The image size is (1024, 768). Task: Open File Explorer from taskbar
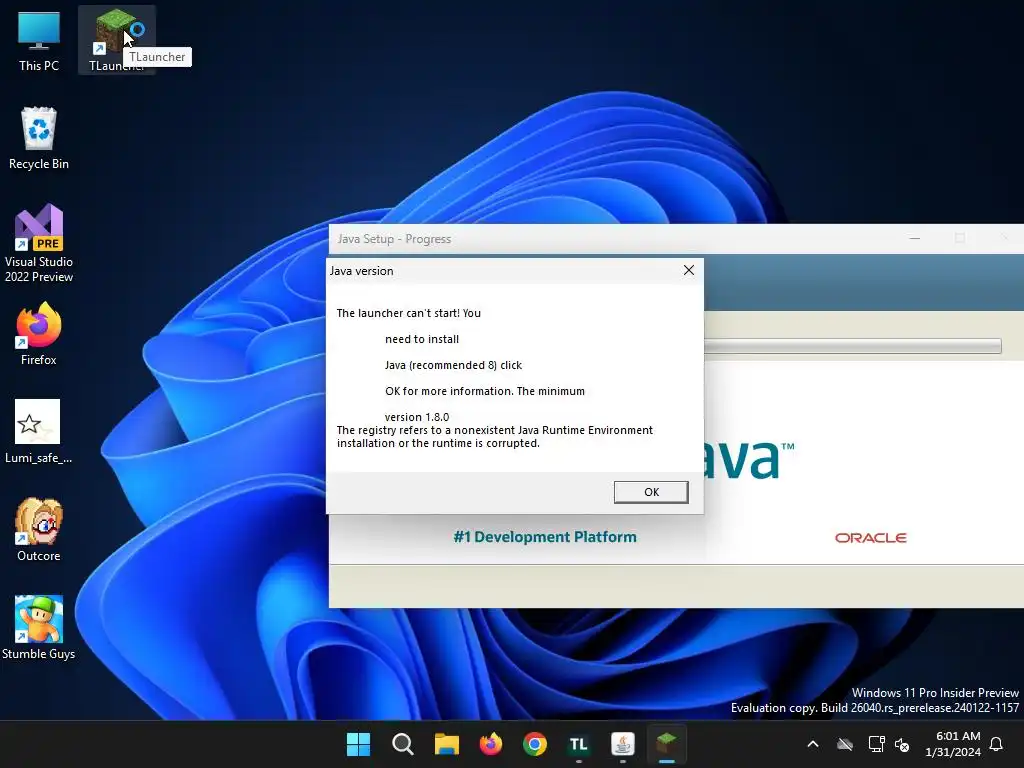(447, 744)
